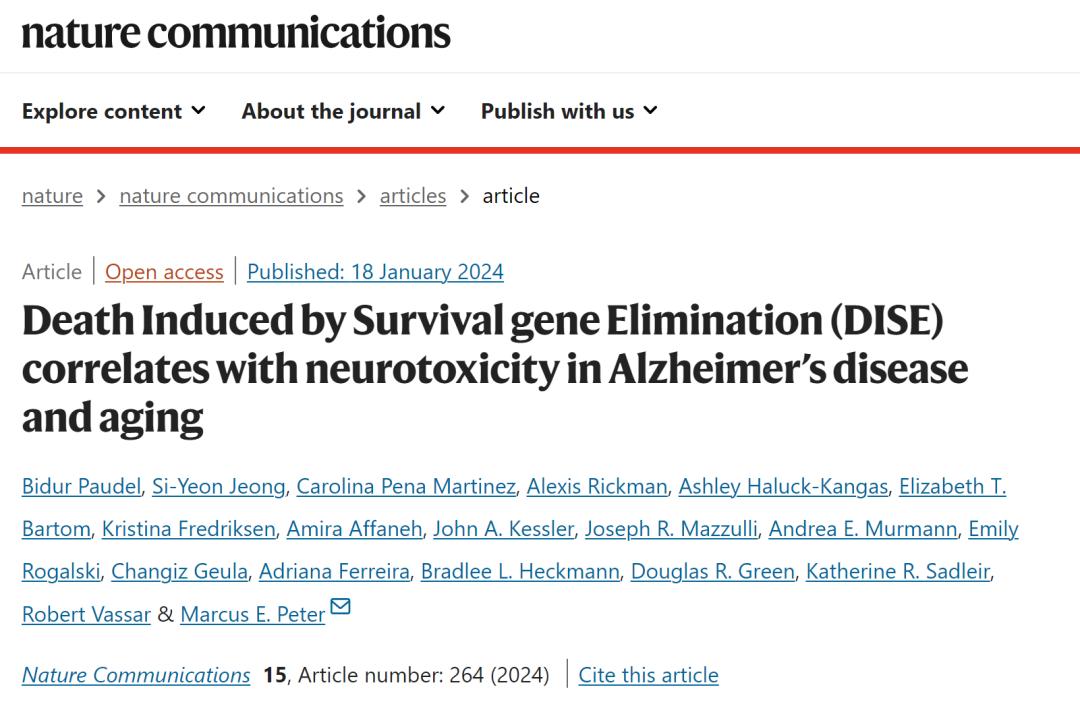Expand the Explore content dropdown
Viewport: 1080px width, 706px height.
tap(113, 111)
